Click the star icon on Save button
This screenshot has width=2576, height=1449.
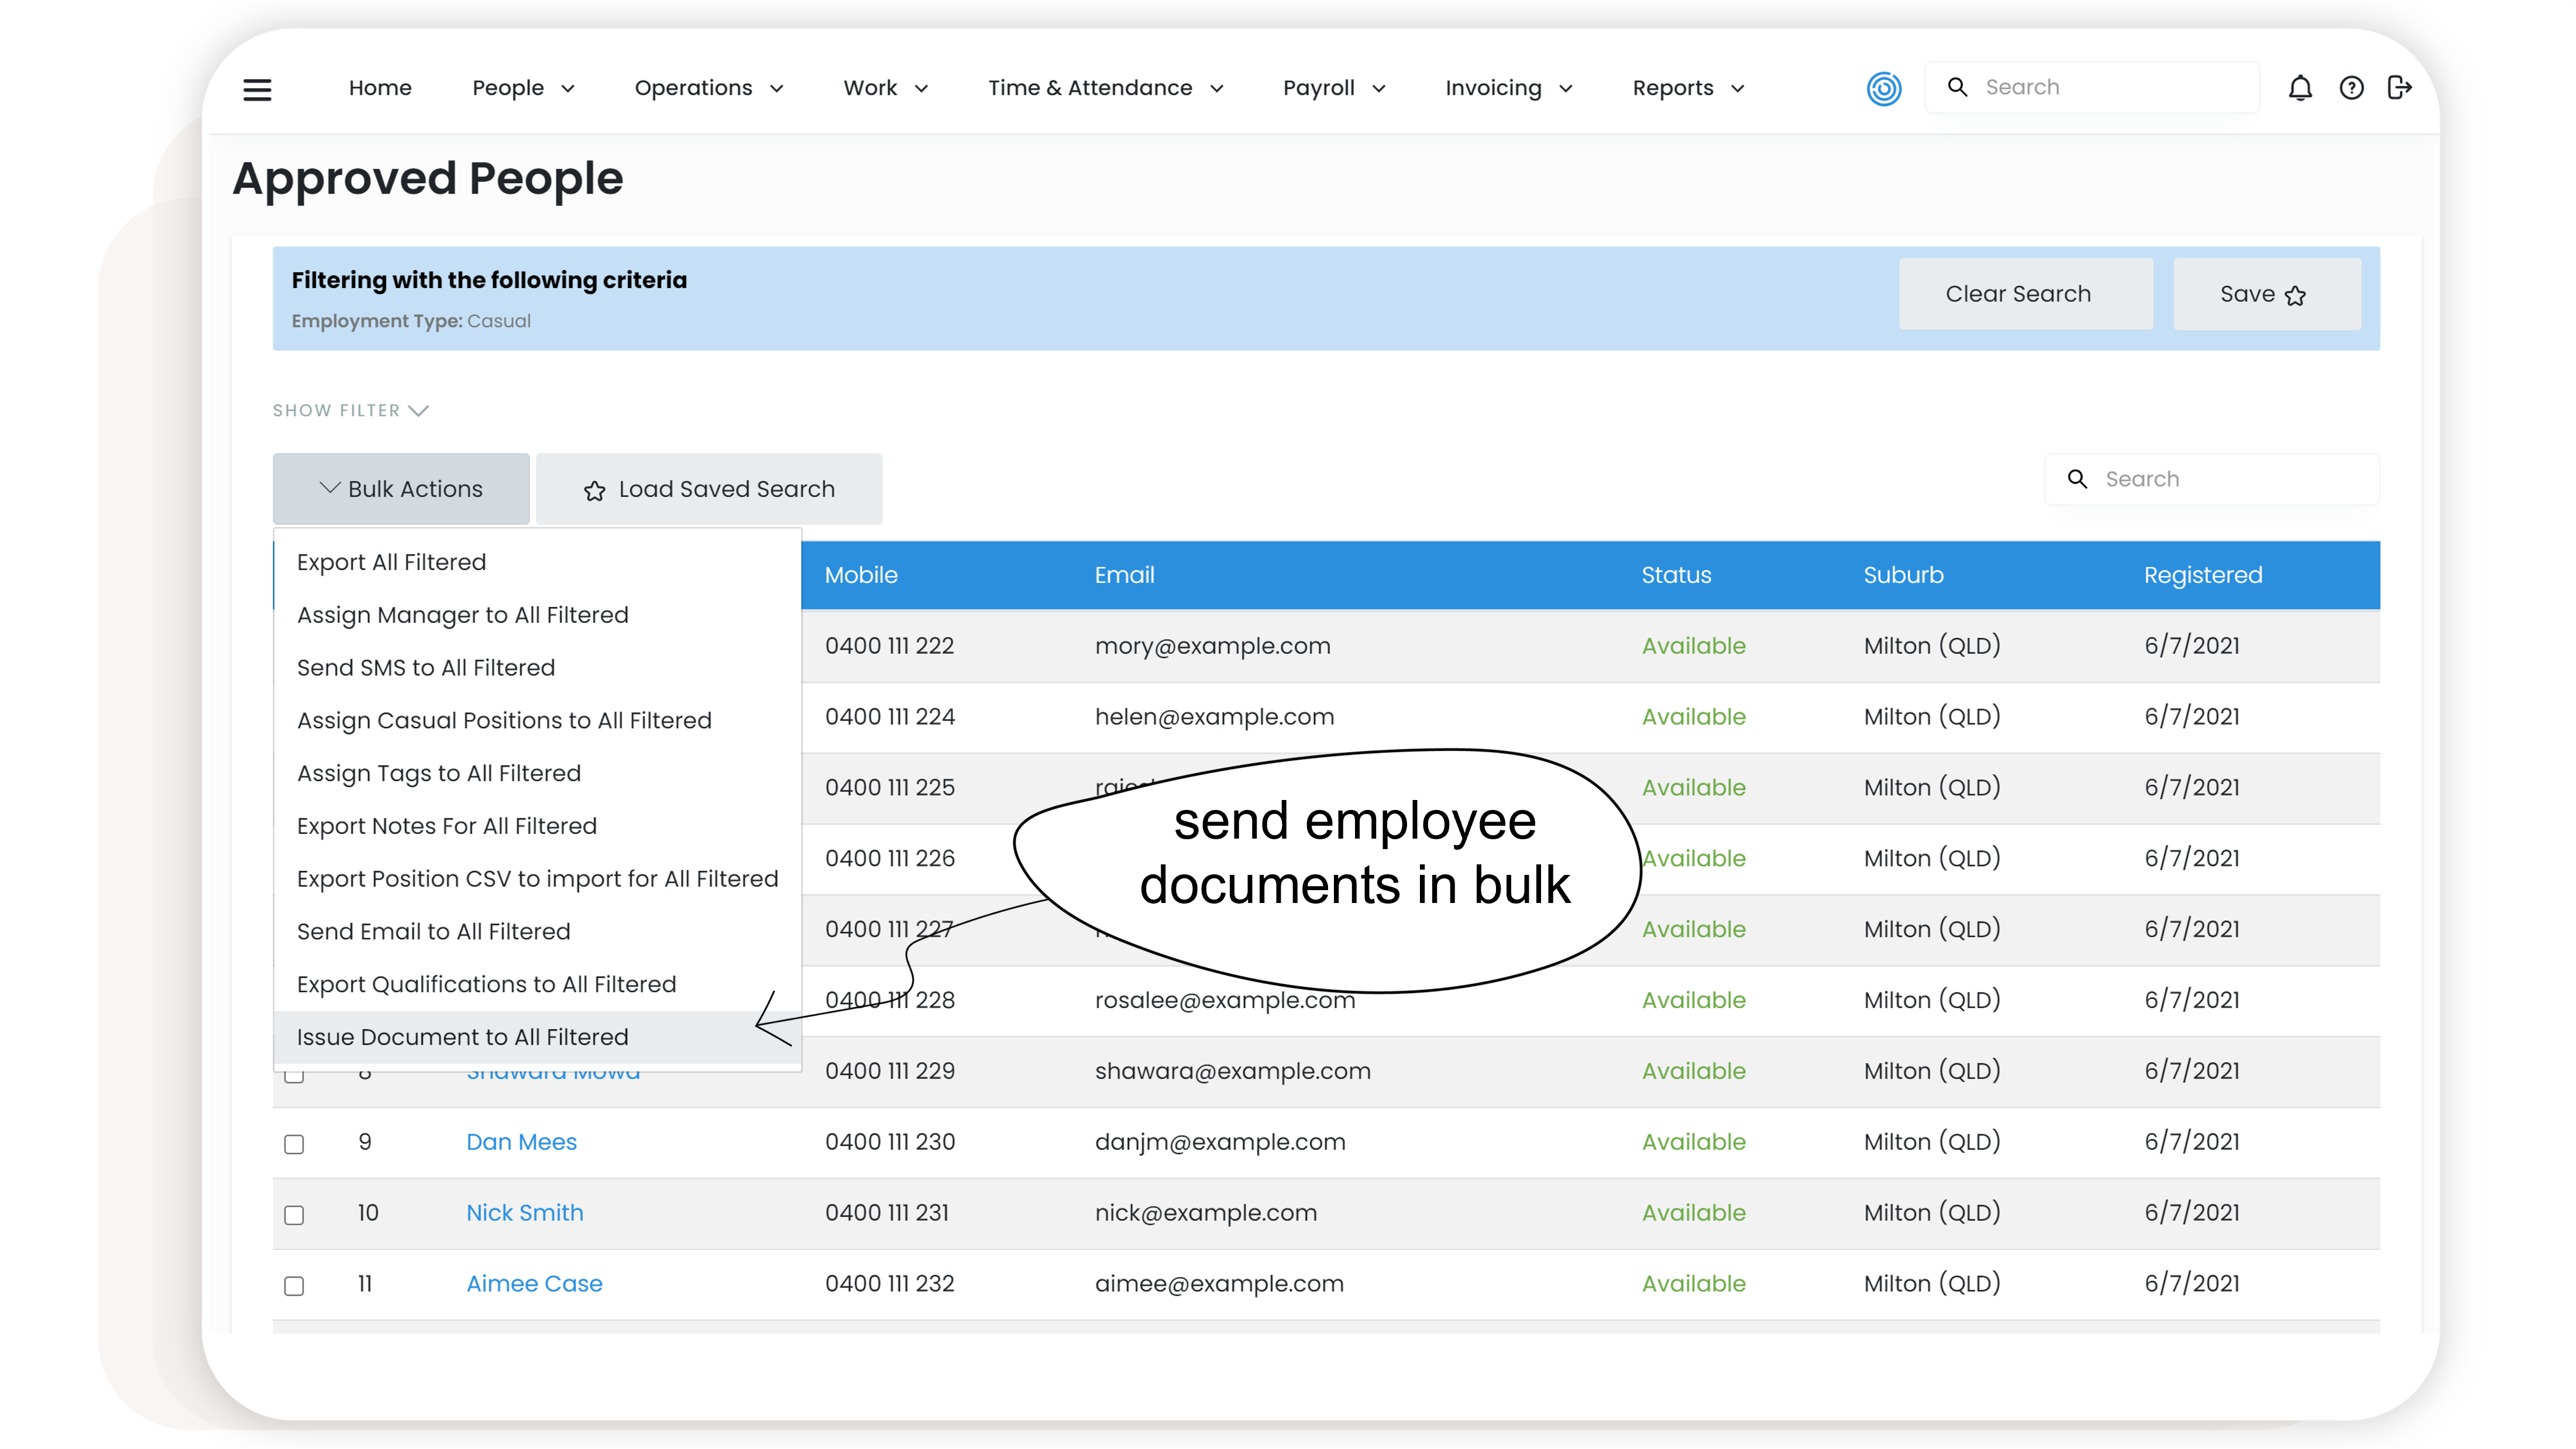pyautogui.click(x=2295, y=295)
